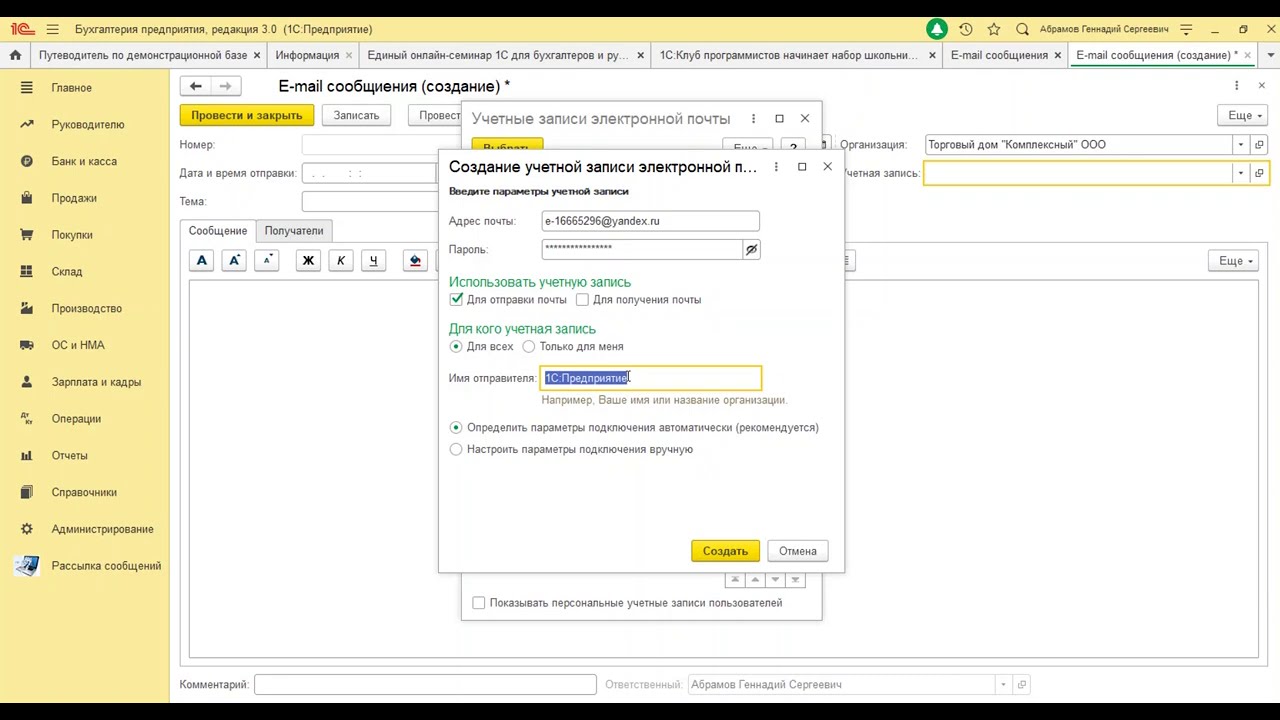Open the Продажи section in the sidebar
Image resolution: width=1280 pixels, height=720 pixels.
[74, 198]
